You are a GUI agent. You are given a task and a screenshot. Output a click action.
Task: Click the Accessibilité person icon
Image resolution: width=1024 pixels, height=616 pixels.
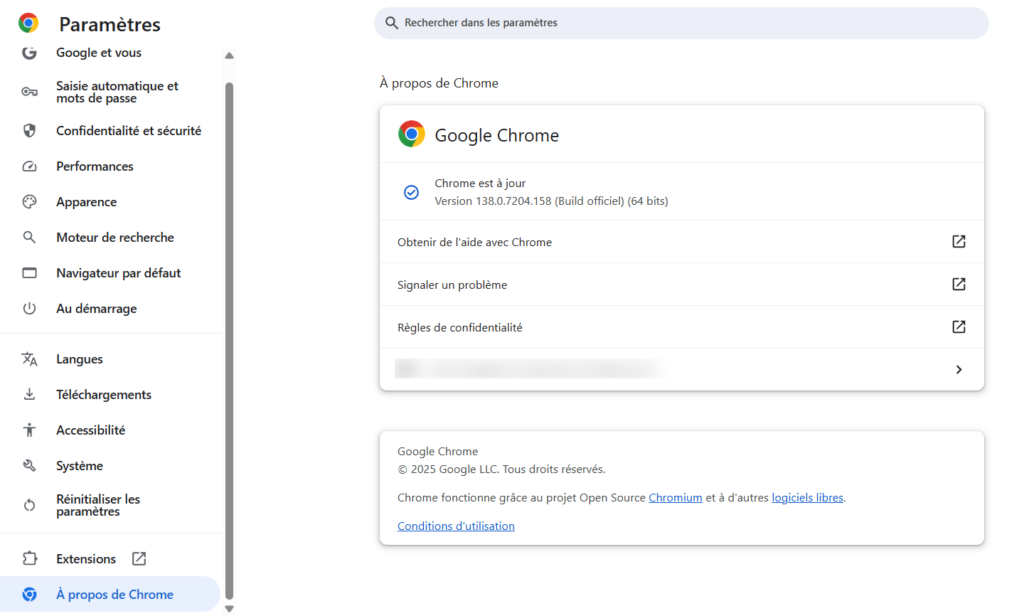click(x=30, y=429)
